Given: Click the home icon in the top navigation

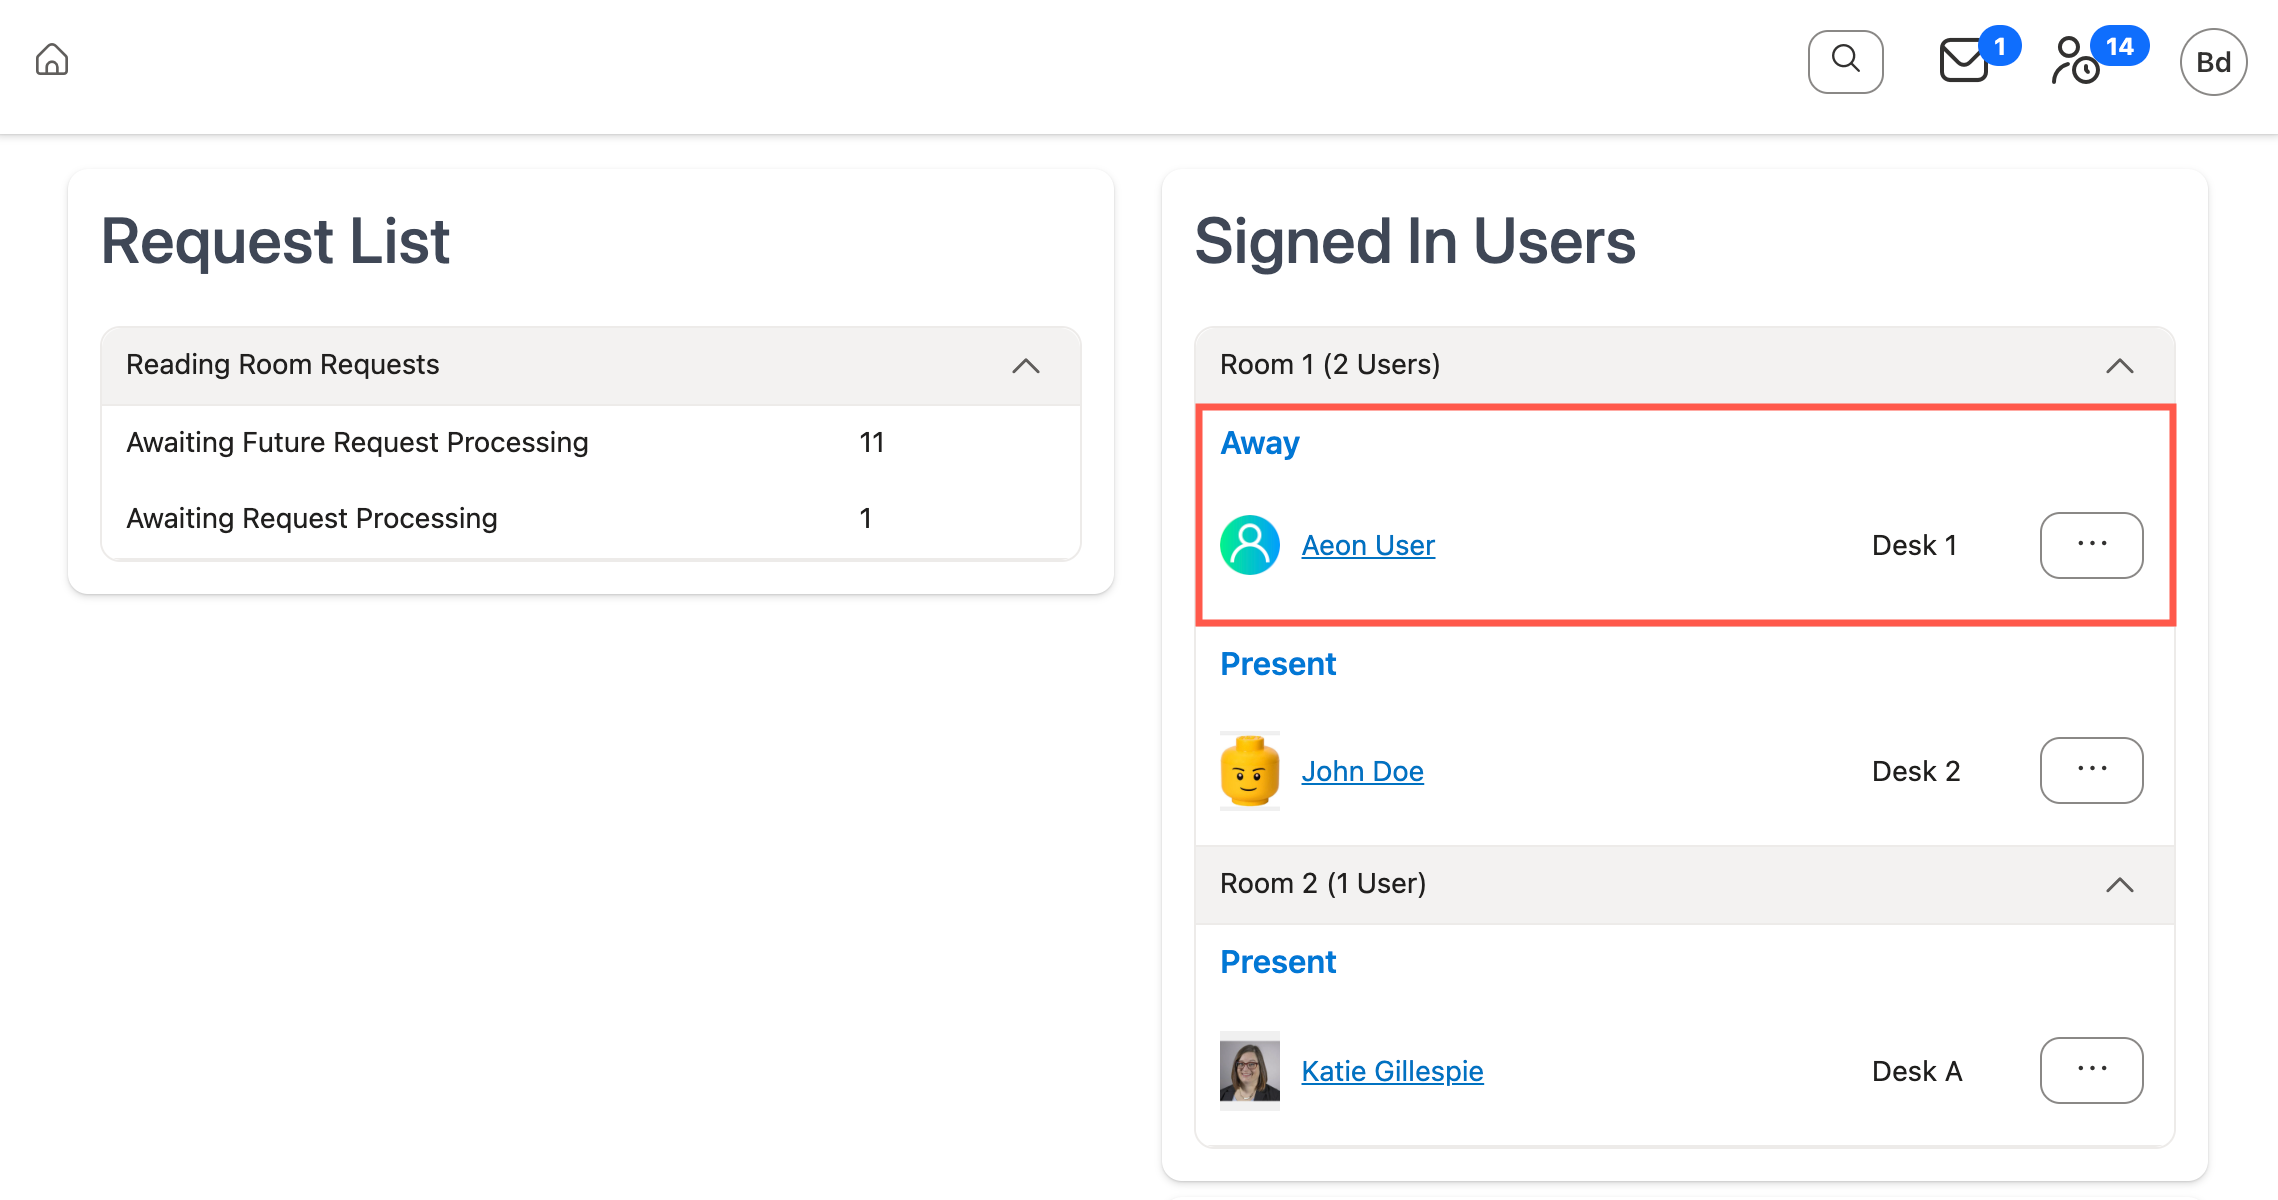Looking at the screenshot, I should point(51,60).
